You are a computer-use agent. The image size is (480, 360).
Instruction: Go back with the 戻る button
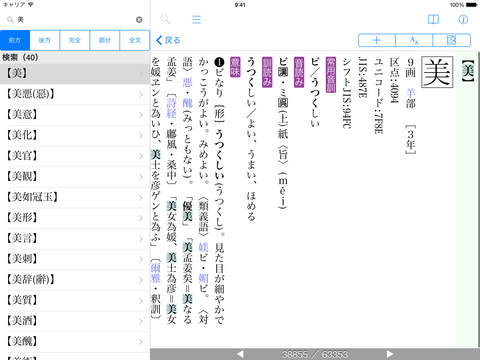[168, 40]
